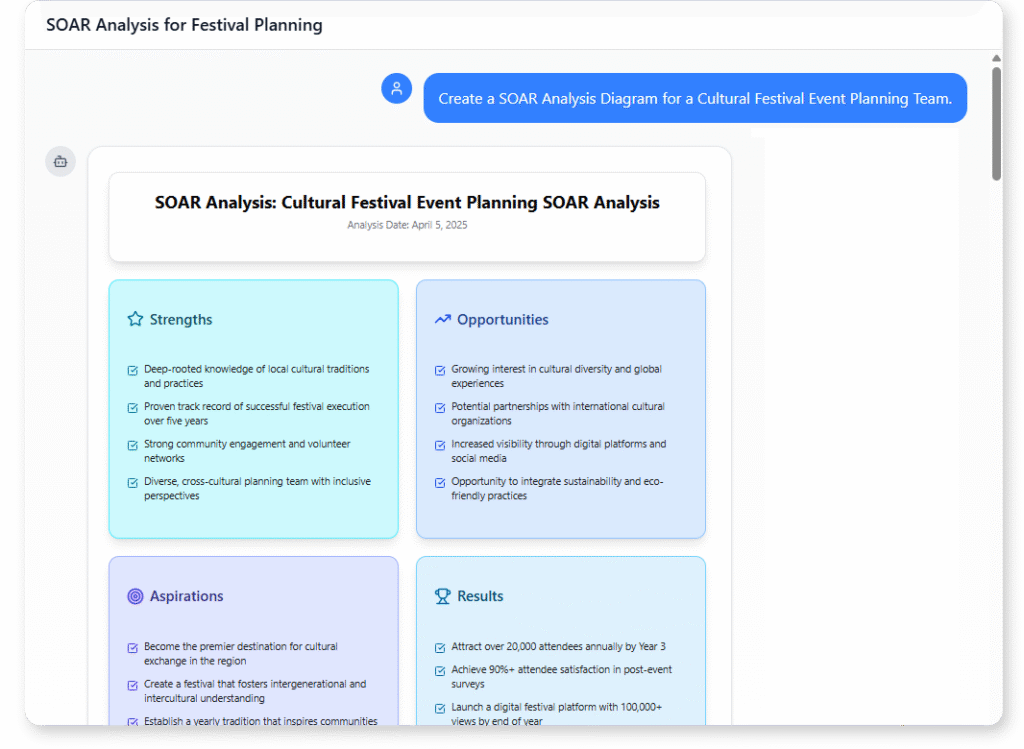1024x749 pixels.
Task: Open the SOAR Analysis for Festival Planning tab
Action: (184, 24)
